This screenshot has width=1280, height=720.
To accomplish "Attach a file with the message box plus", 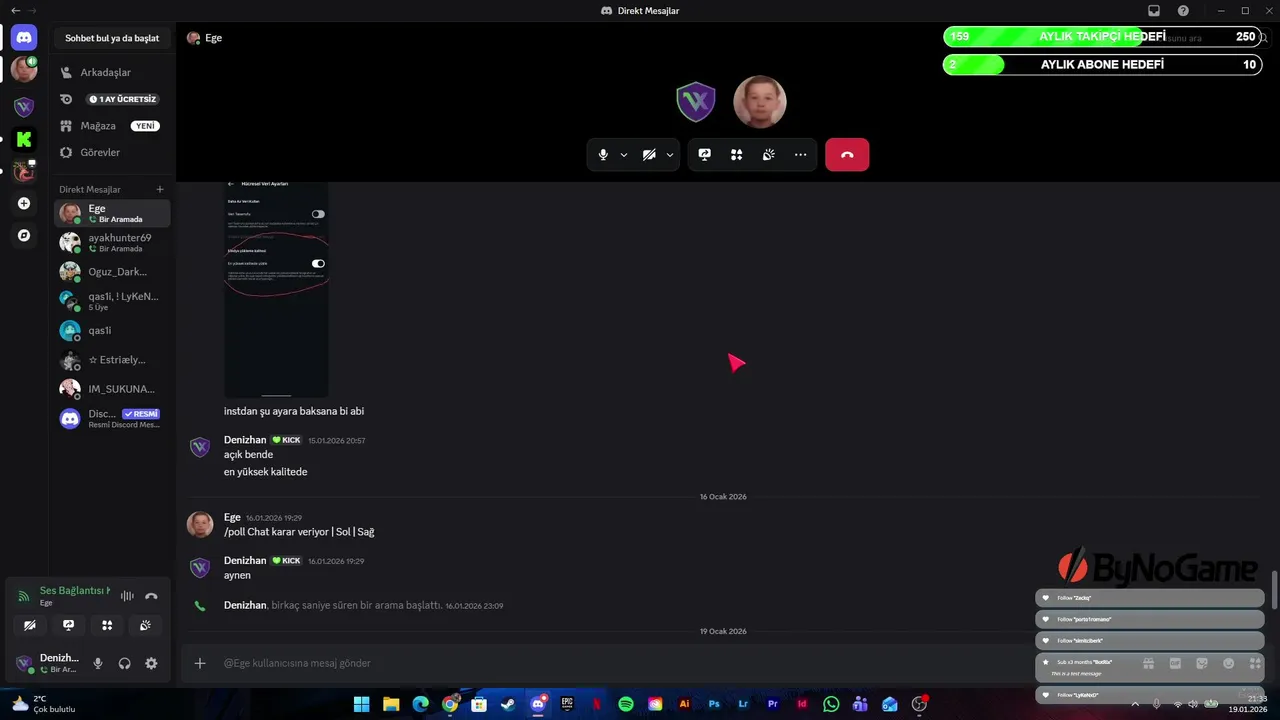I will (200, 663).
